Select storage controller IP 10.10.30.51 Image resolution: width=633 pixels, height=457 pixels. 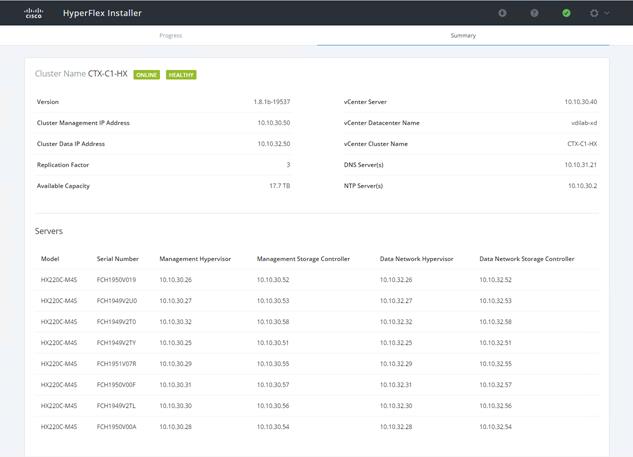[x=273, y=343]
